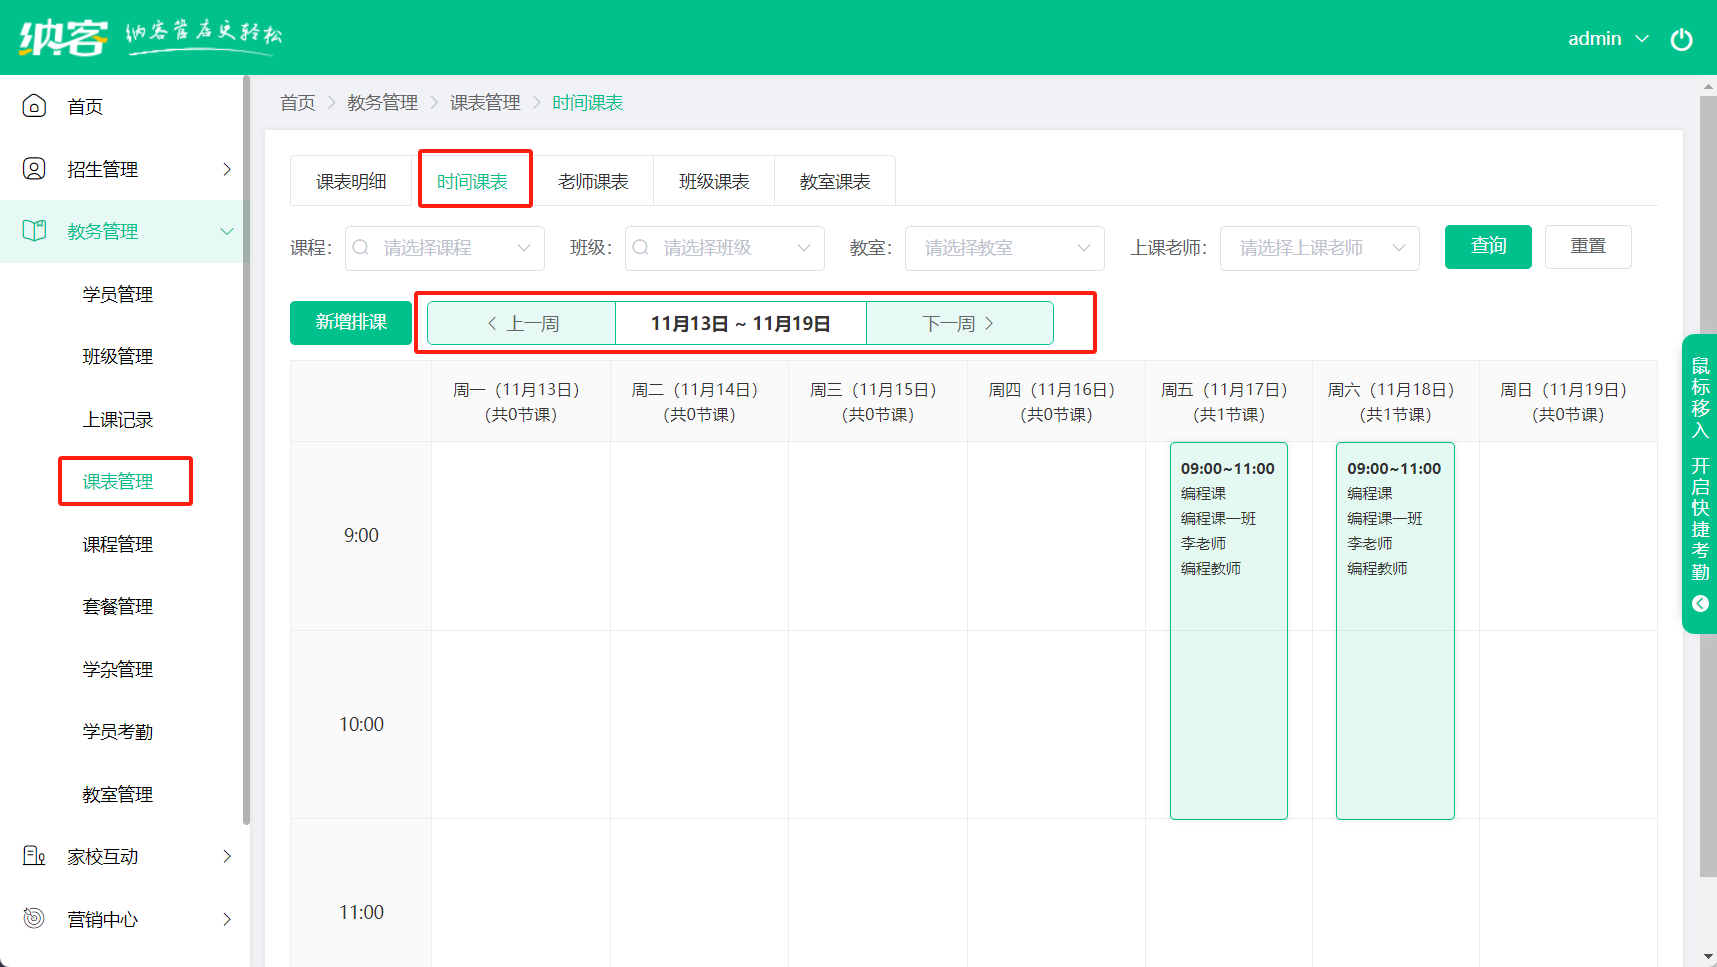The height and width of the screenshot is (967, 1717).
Task: Open the 请选择班级 class dropdown
Action: coord(725,248)
